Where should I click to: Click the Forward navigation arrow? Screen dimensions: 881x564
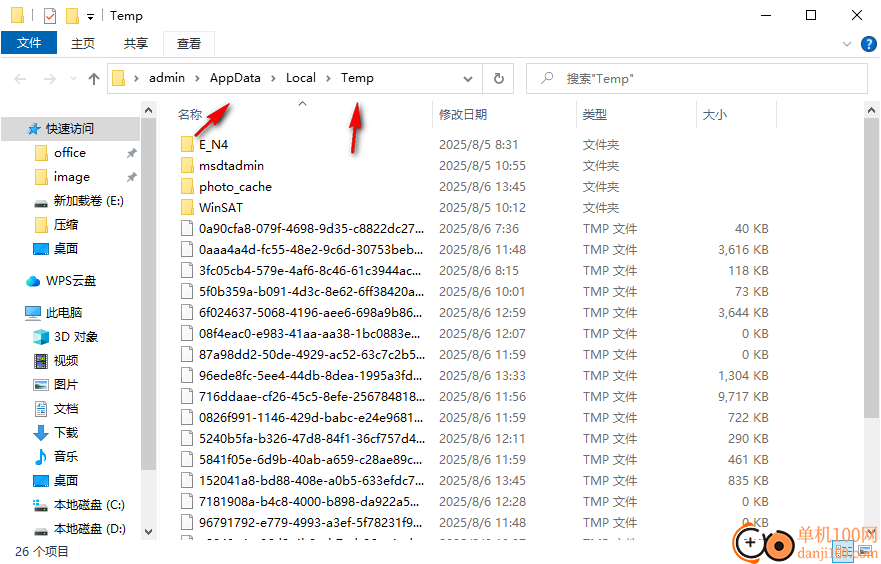[49, 79]
